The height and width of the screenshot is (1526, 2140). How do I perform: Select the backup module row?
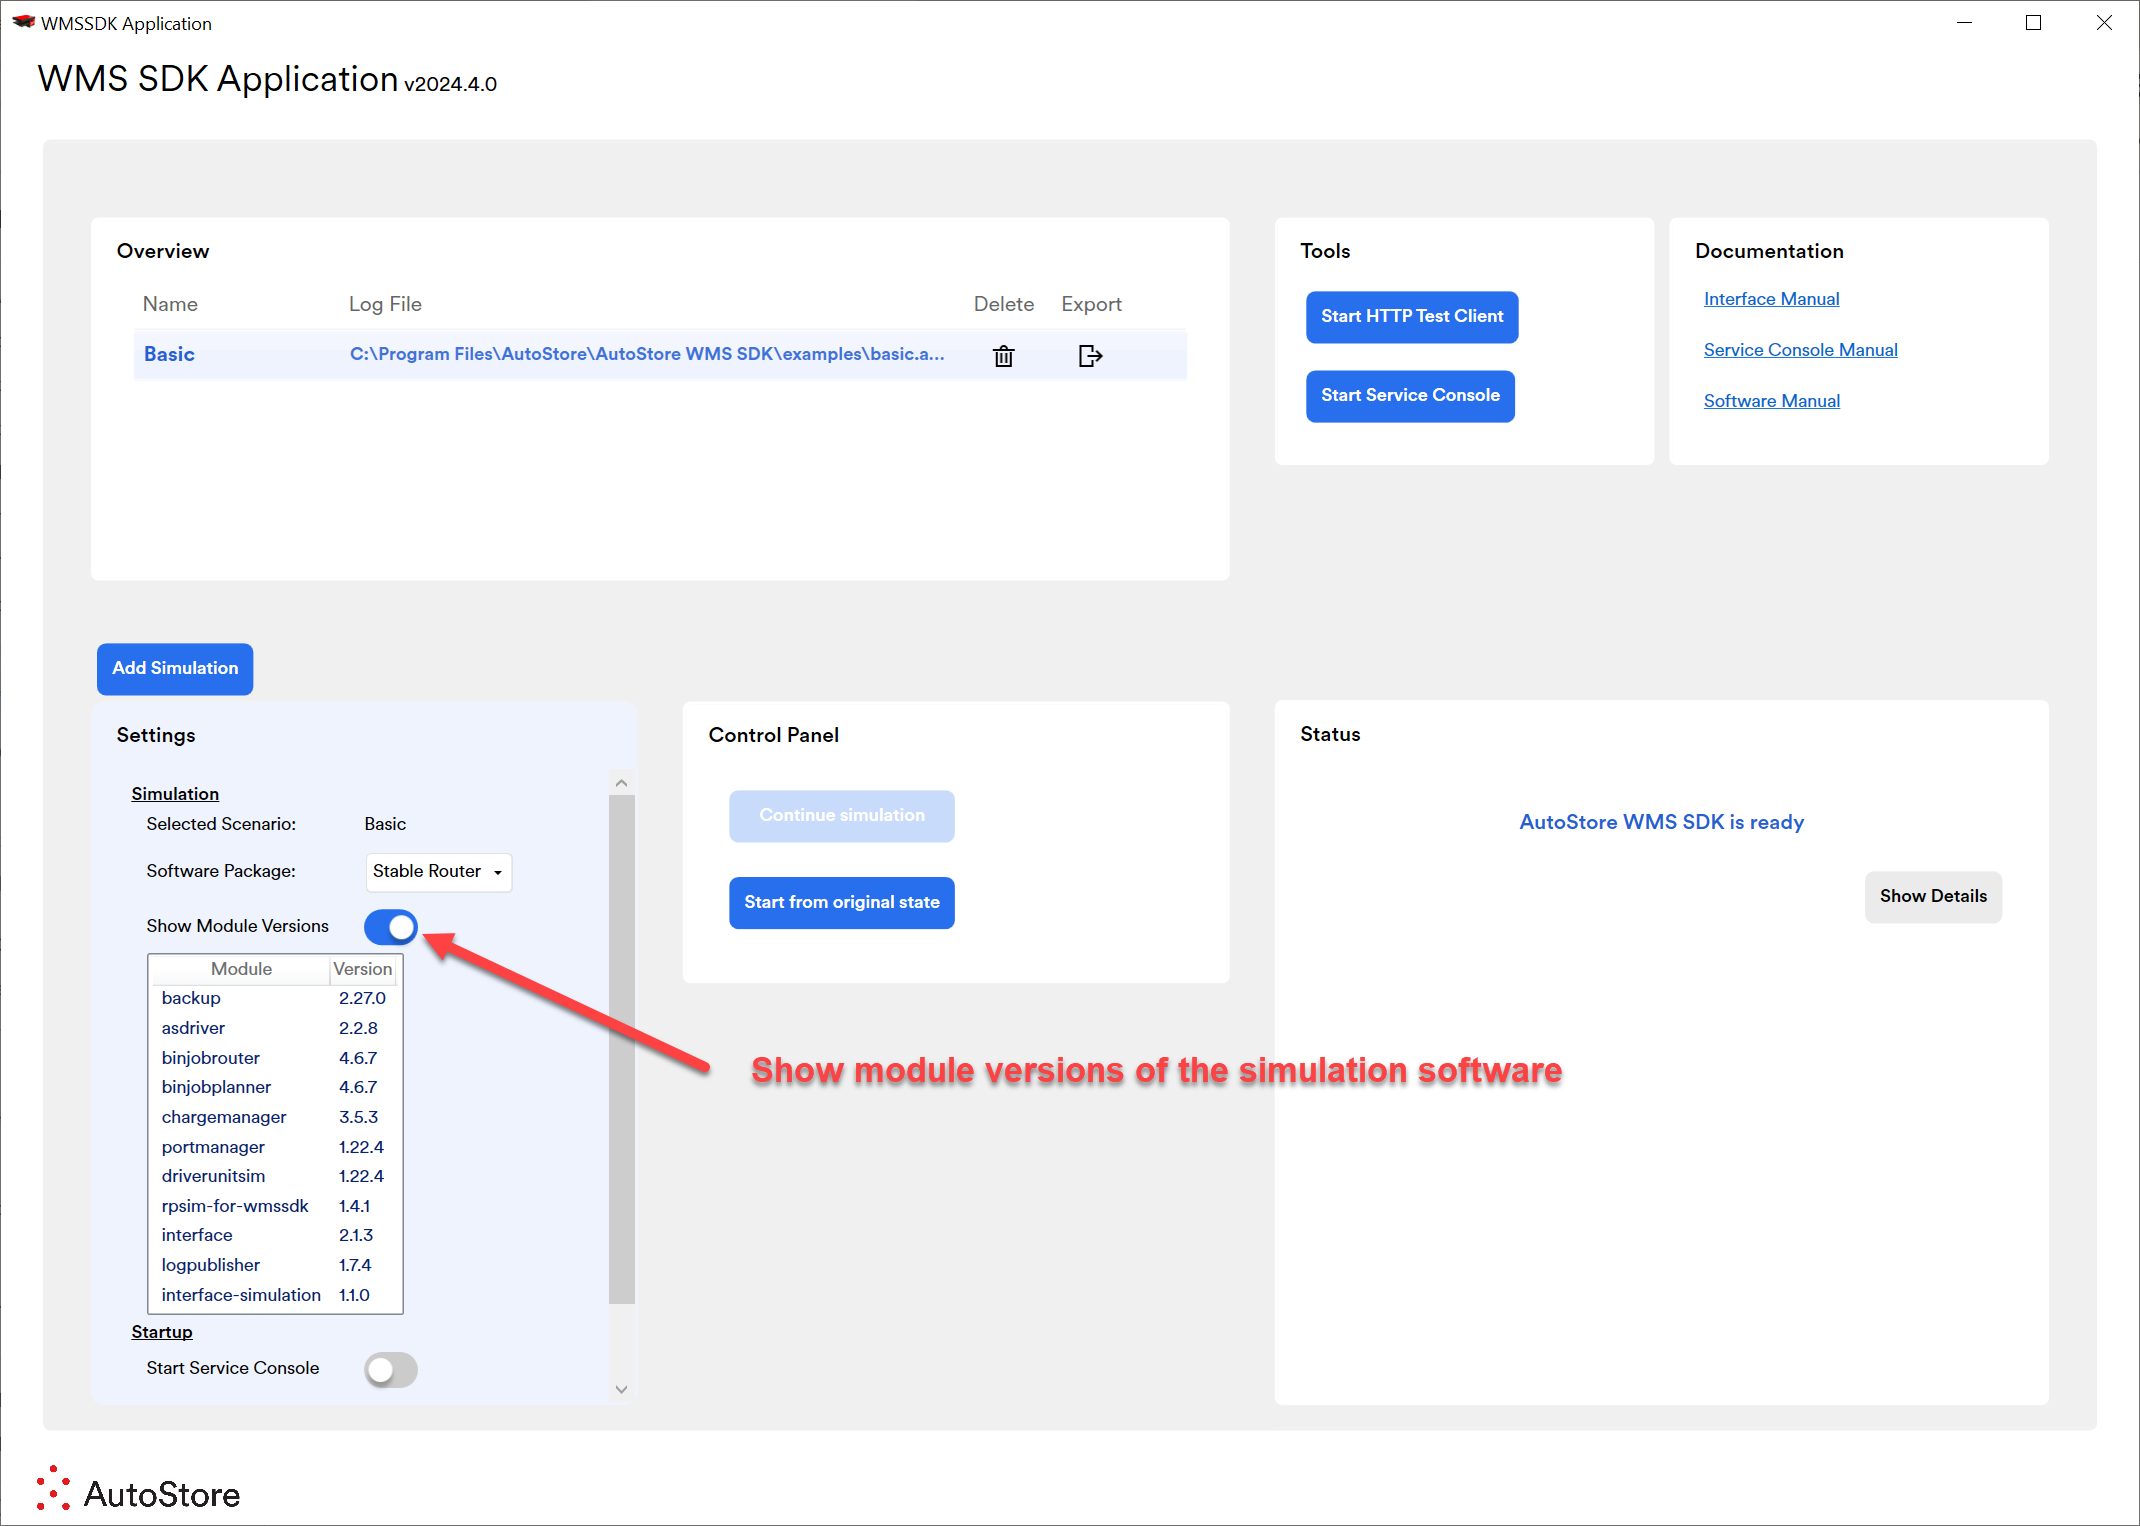pos(275,998)
